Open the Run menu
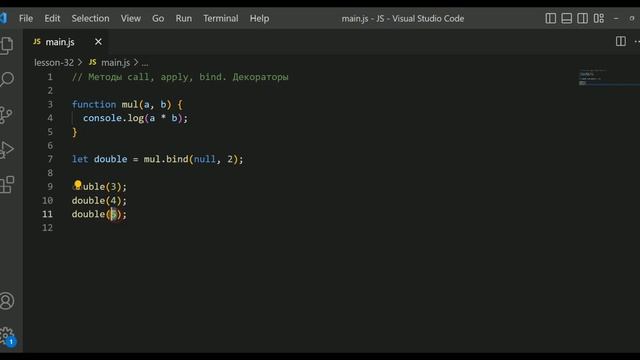Image resolution: width=640 pixels, height=360 pixels. 184,18
